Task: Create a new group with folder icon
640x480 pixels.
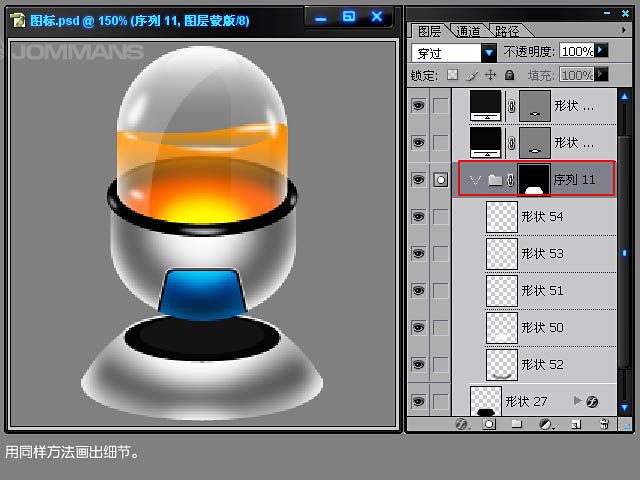Action: [x=517, y=424]
